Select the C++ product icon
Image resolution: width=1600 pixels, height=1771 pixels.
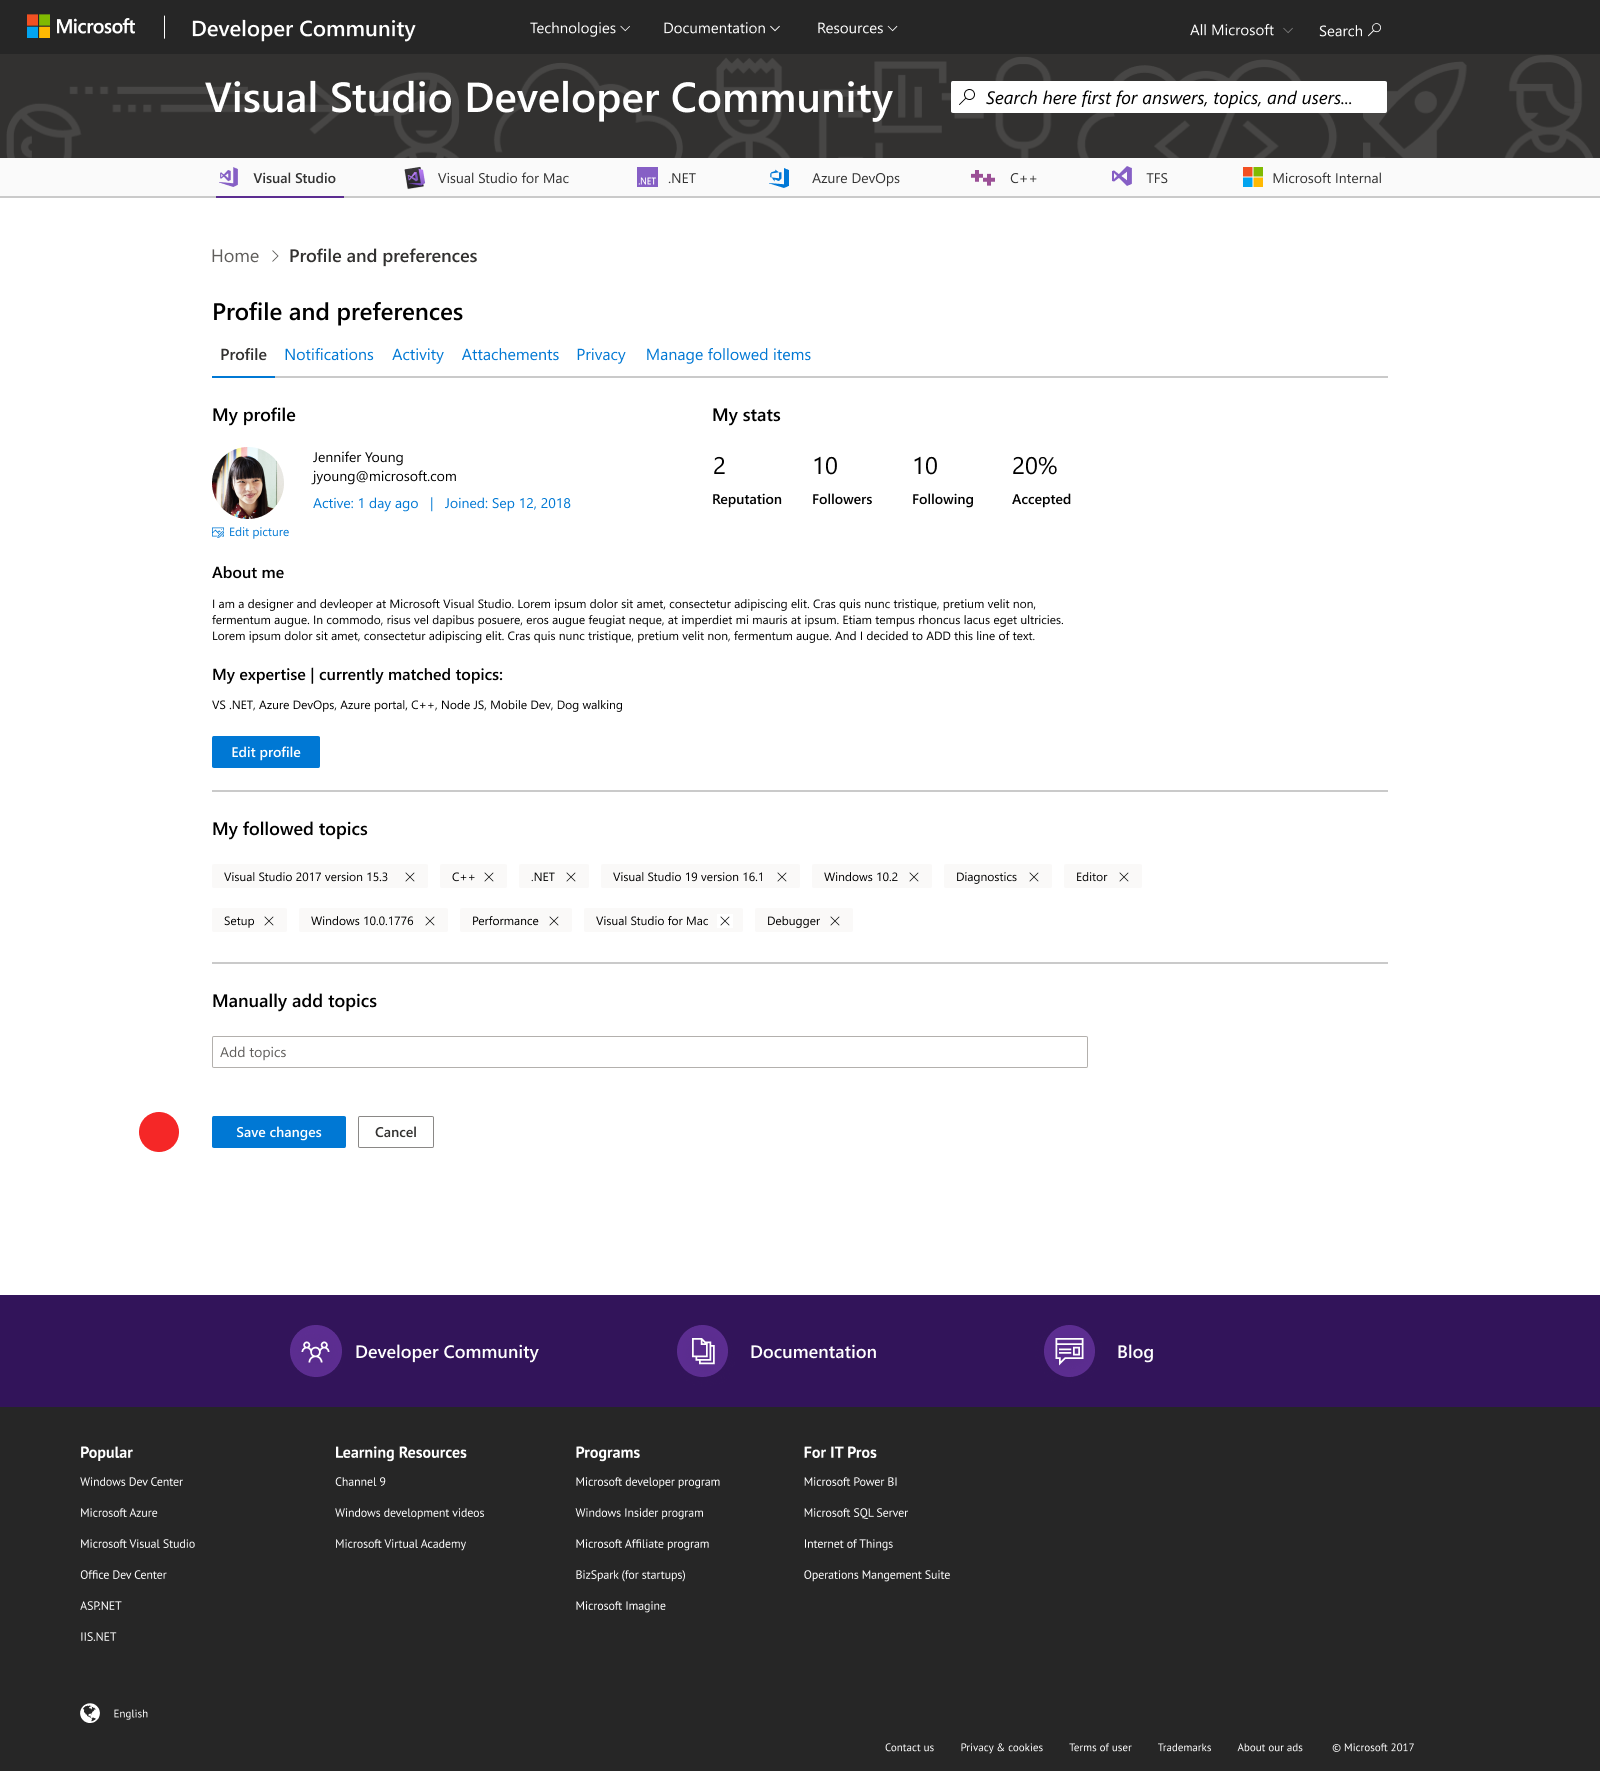click(x=982, y=178)
